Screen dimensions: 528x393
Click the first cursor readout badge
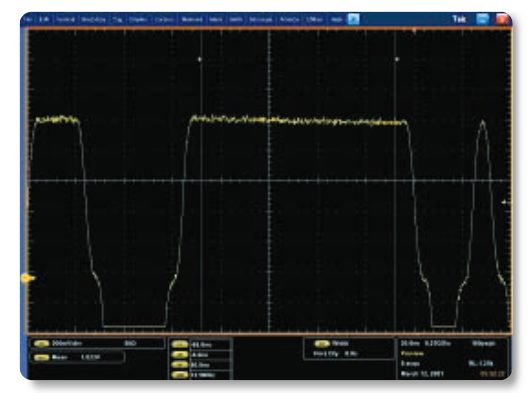point(180,345)
